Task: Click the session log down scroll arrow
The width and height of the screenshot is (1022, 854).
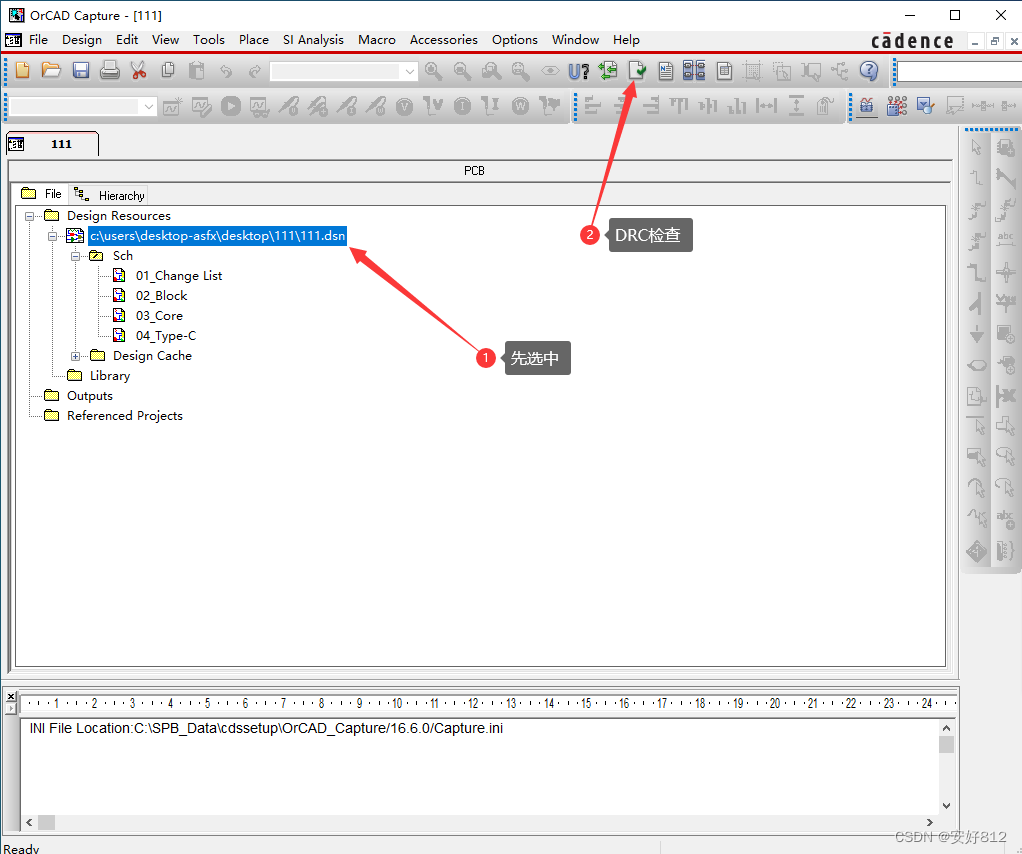Action: [x=946, y=806]
